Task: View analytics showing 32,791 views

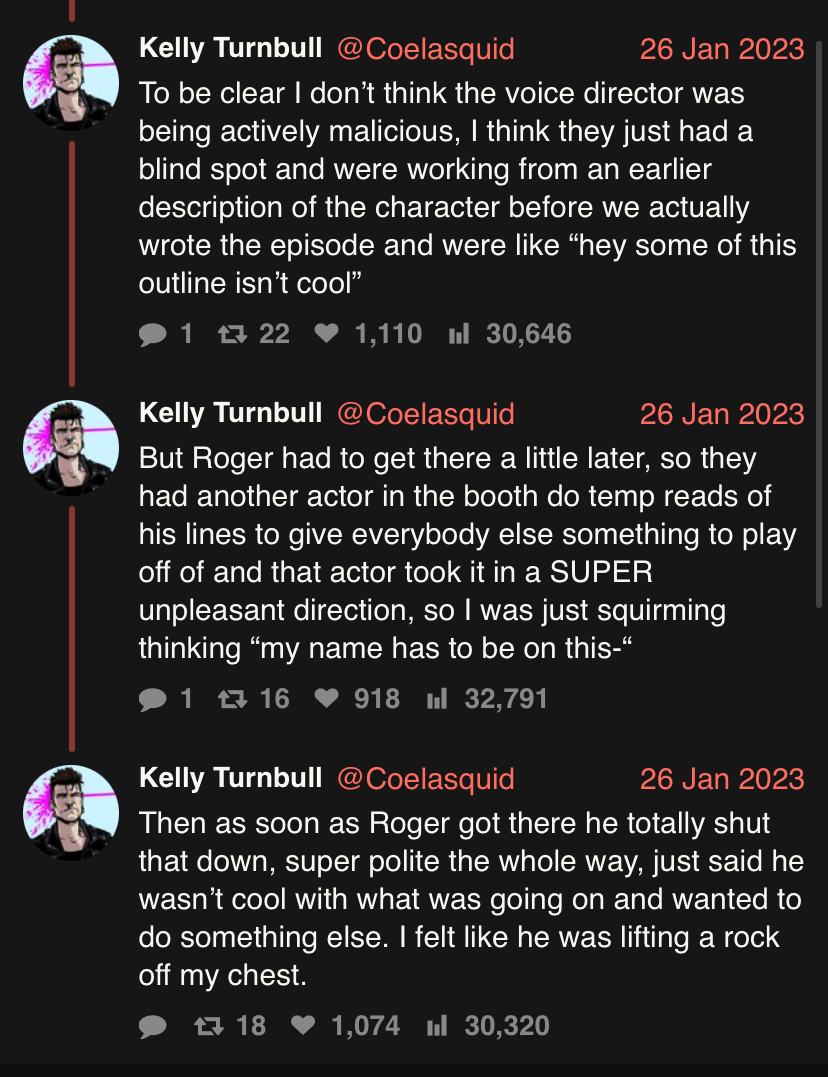Action: point(437,699)
